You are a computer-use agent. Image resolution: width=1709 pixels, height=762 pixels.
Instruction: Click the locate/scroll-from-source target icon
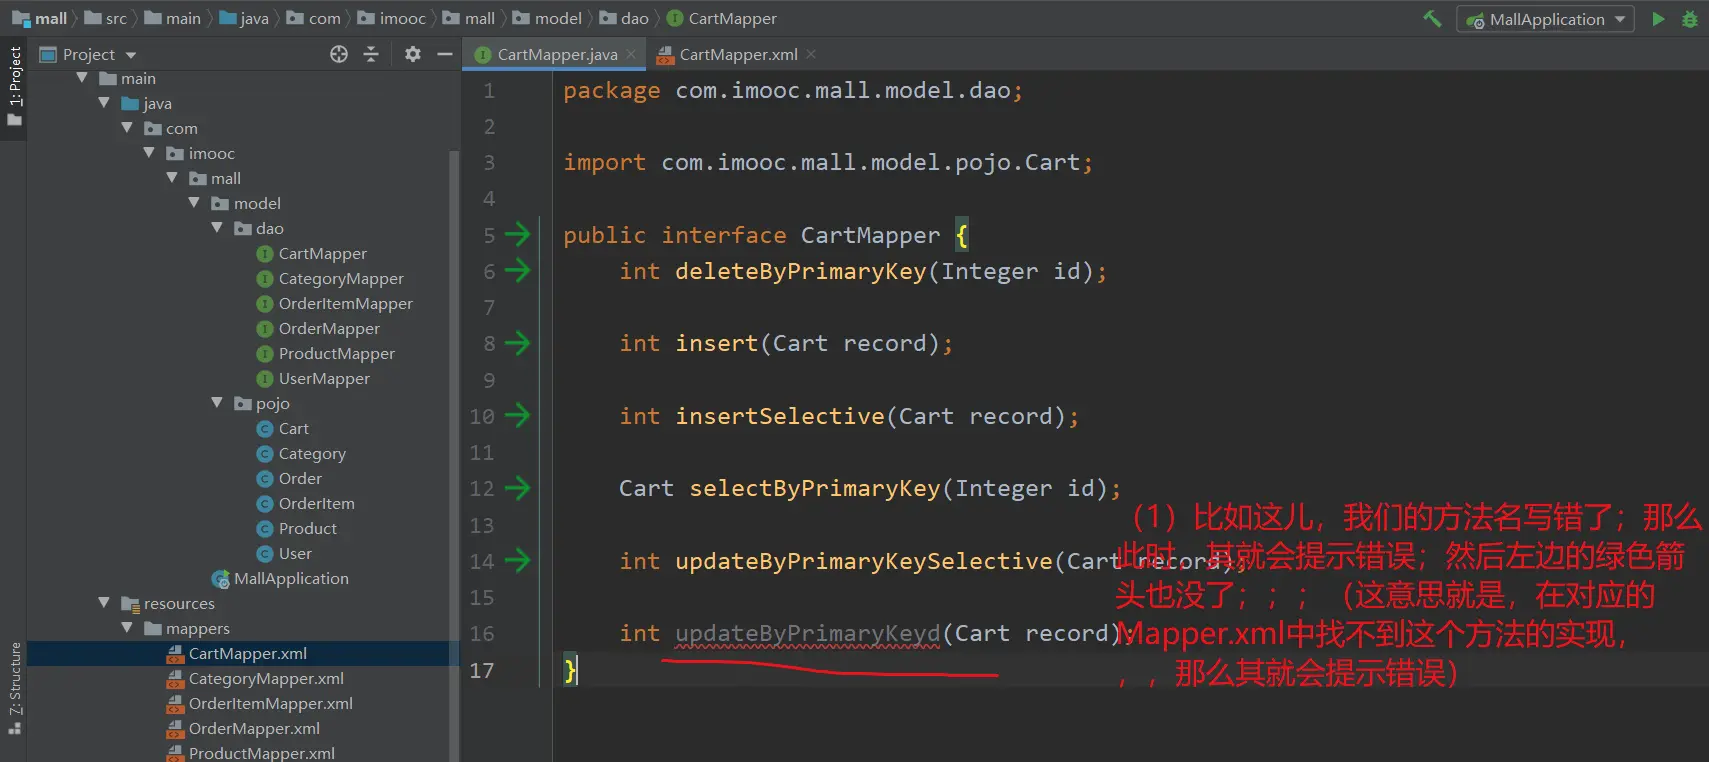point(339,54)
